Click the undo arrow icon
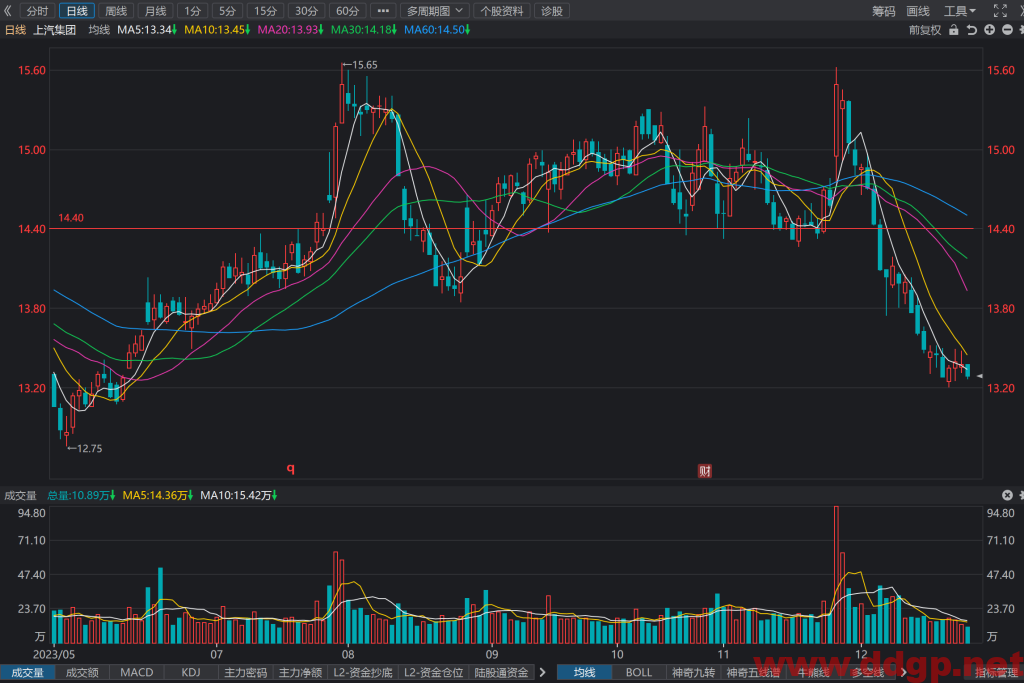The width and height of the screenshot is (1024, 683). (972, 30)
